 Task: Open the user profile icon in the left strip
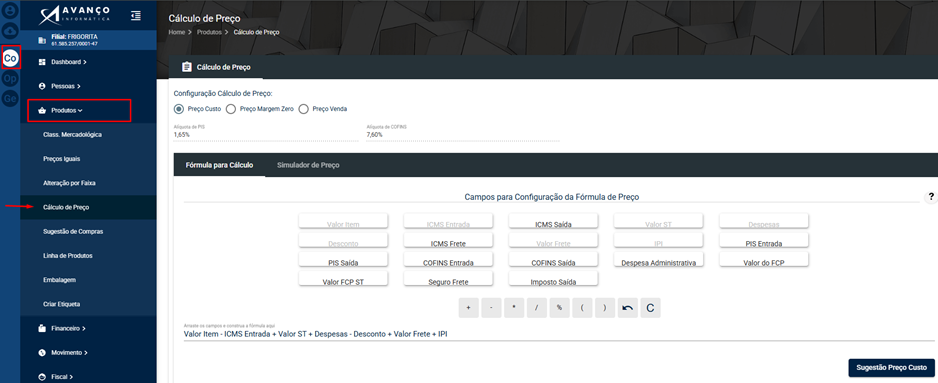coord(10,11)
